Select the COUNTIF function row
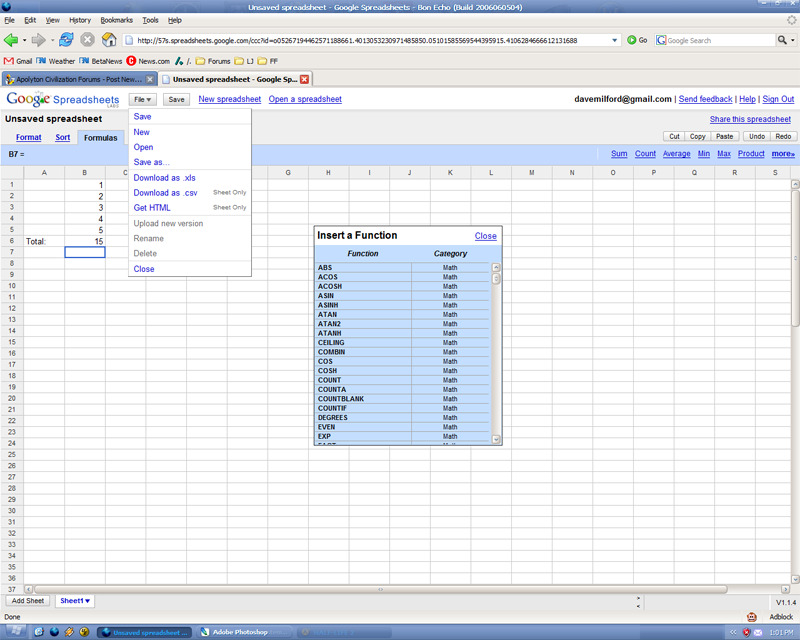Image resolution: width=800 pixels, height=640 pixels. (403, 408)
